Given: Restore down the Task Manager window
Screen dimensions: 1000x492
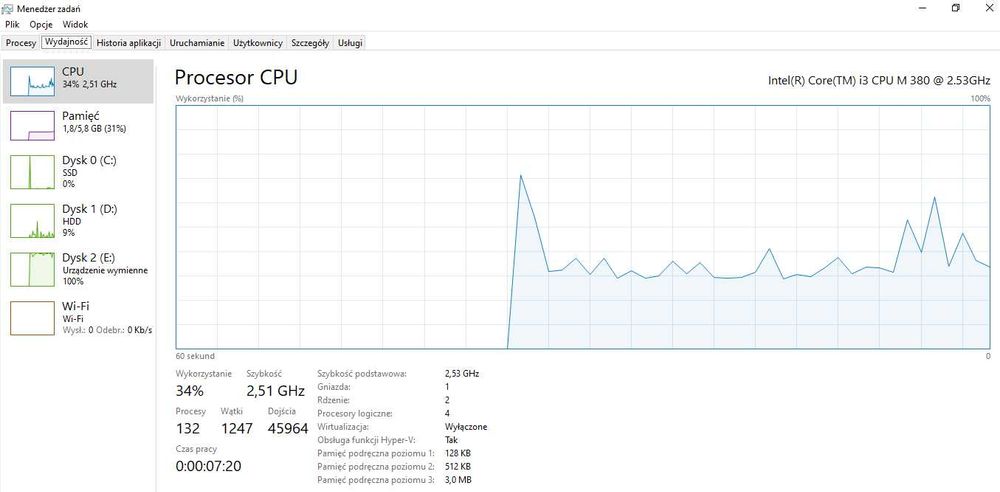Looking at the screenshot, I should (955, 8).
